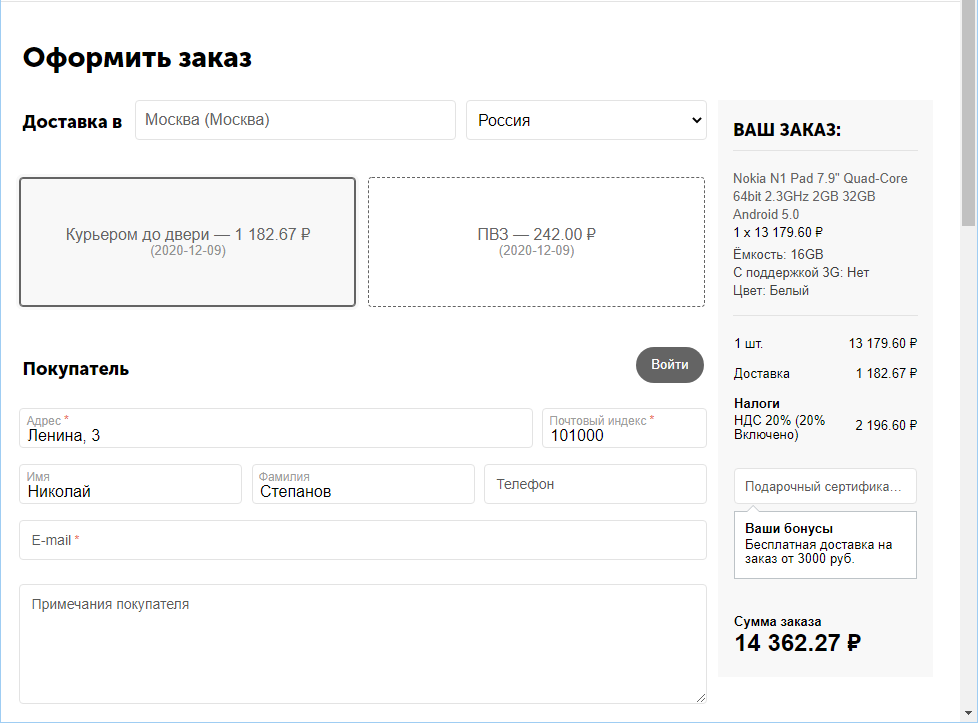978x723 pixels.
Task: Click the Войти login button
Action: 670,364
